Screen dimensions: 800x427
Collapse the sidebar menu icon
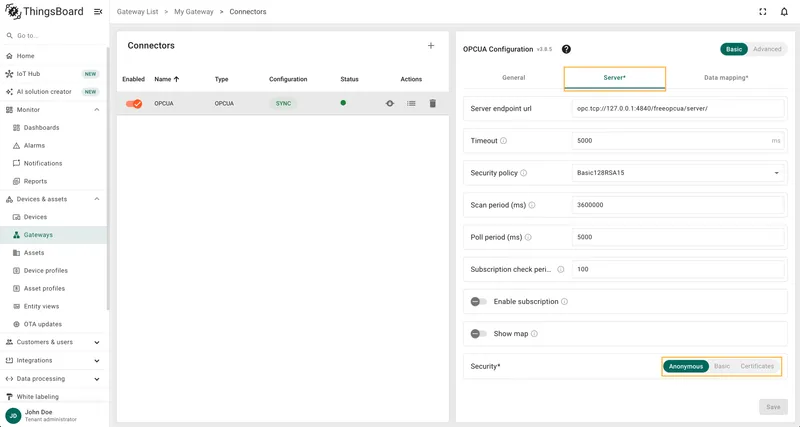pyautogui.click(x=98, y=12)
